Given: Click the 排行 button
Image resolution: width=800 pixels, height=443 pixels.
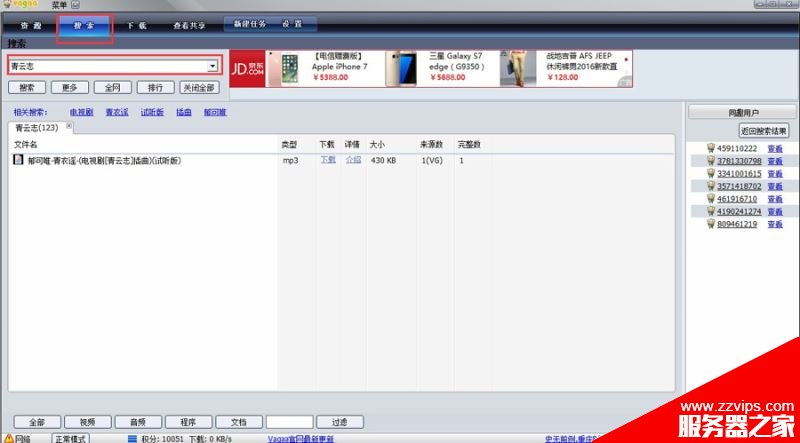Looking at the screenshot, I should (x=156, y=87).
